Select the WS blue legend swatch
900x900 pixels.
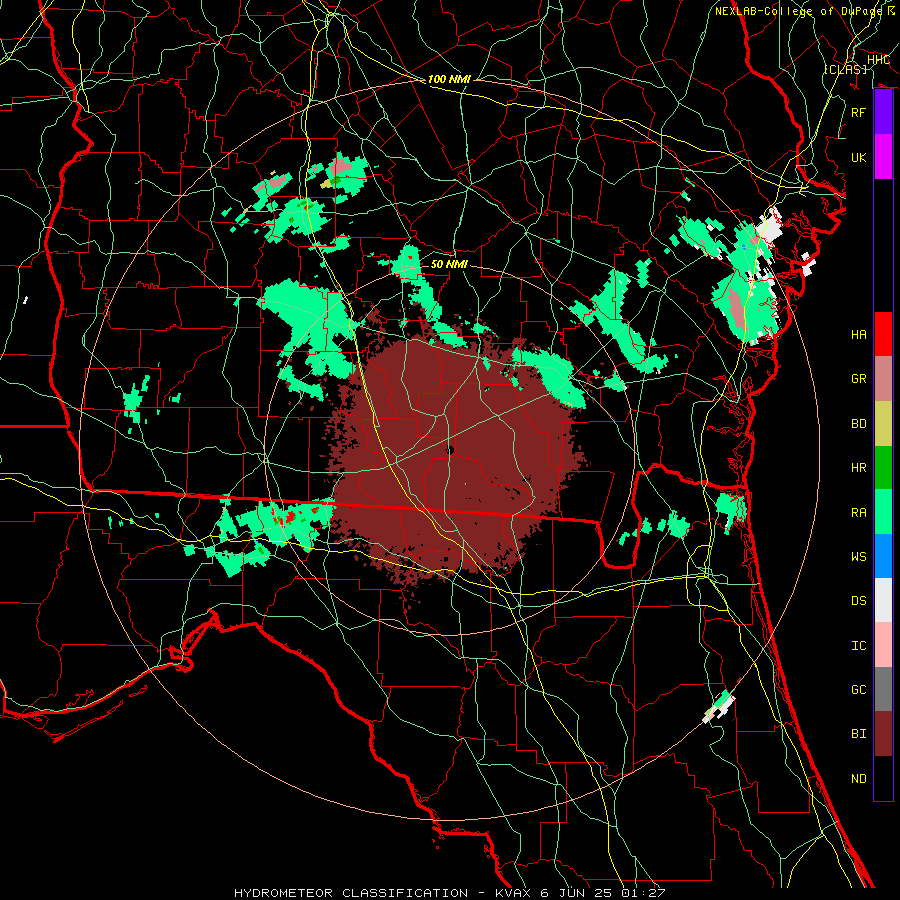[883, 556]
